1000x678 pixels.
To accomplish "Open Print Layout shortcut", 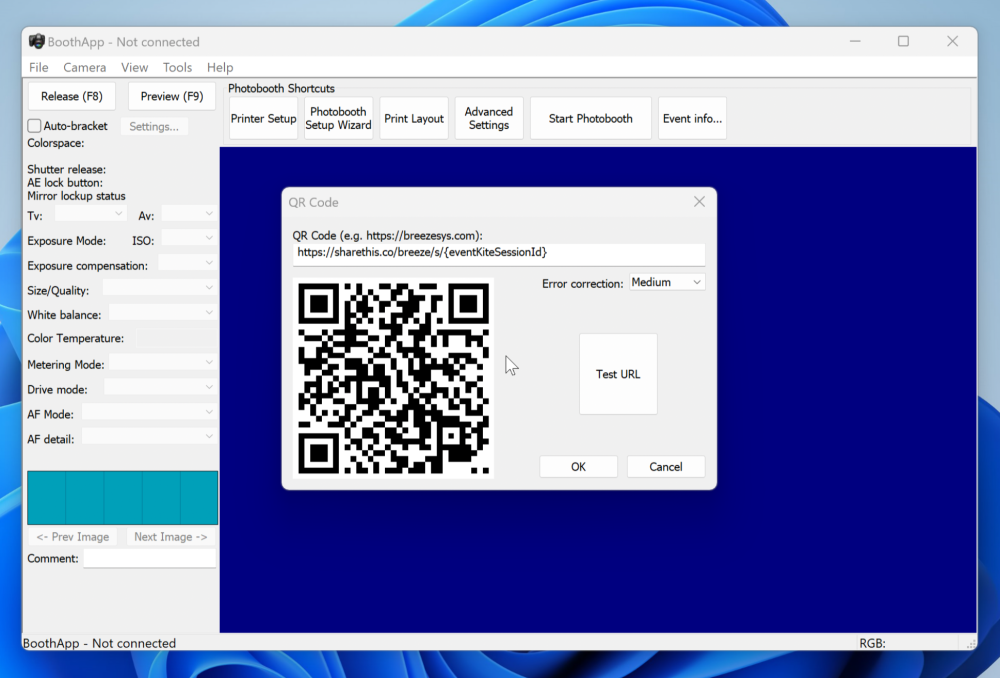I will [x=414, y=119].
